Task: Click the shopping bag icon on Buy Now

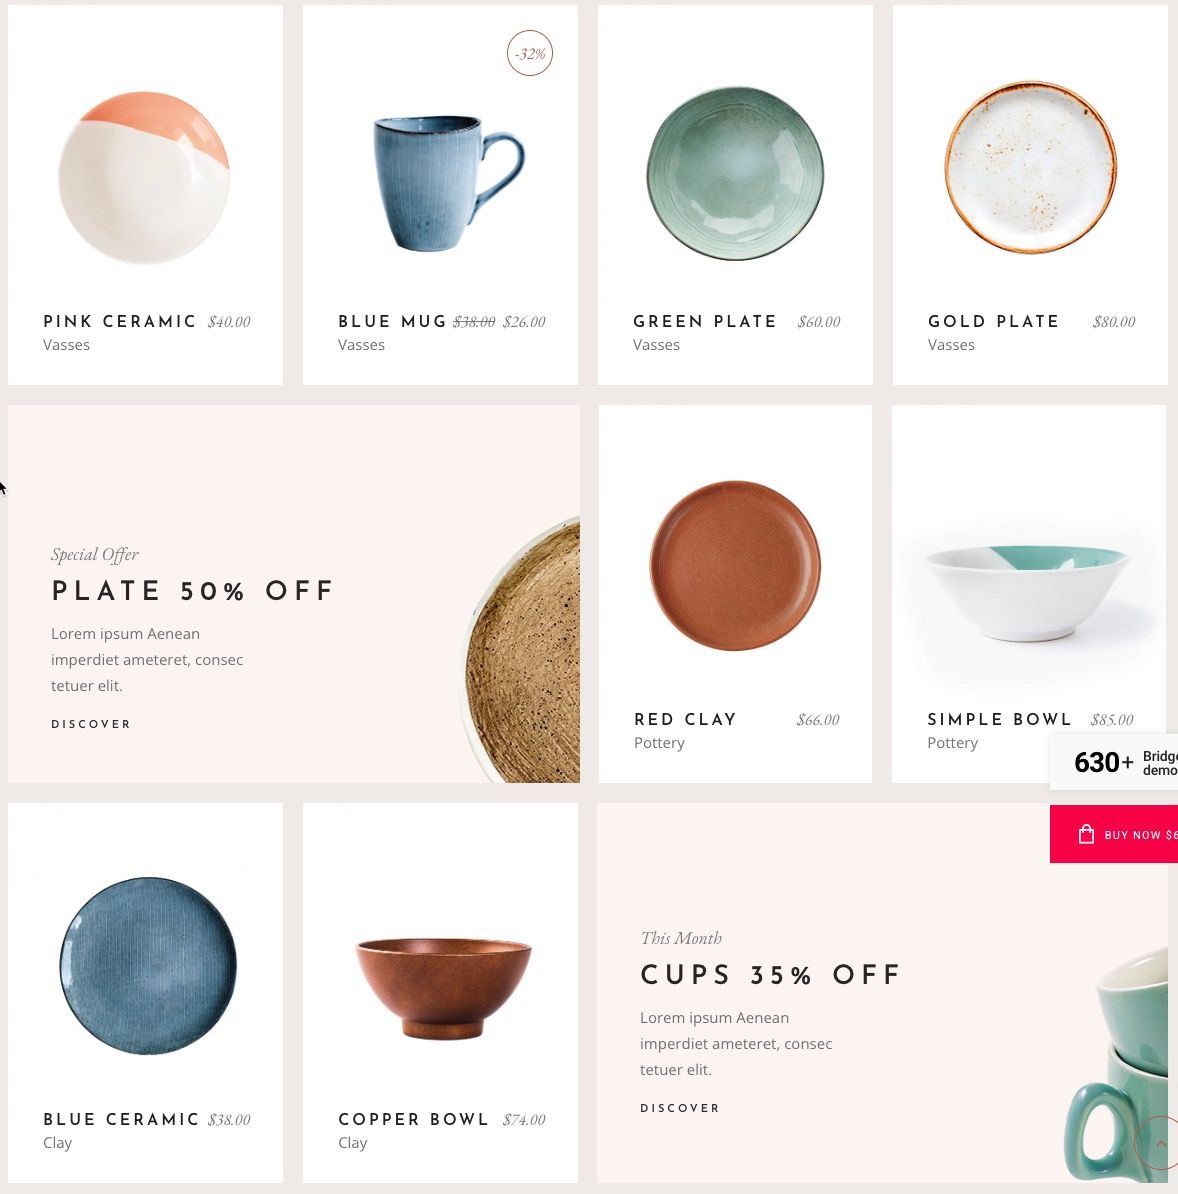Action: [1086, 834]
